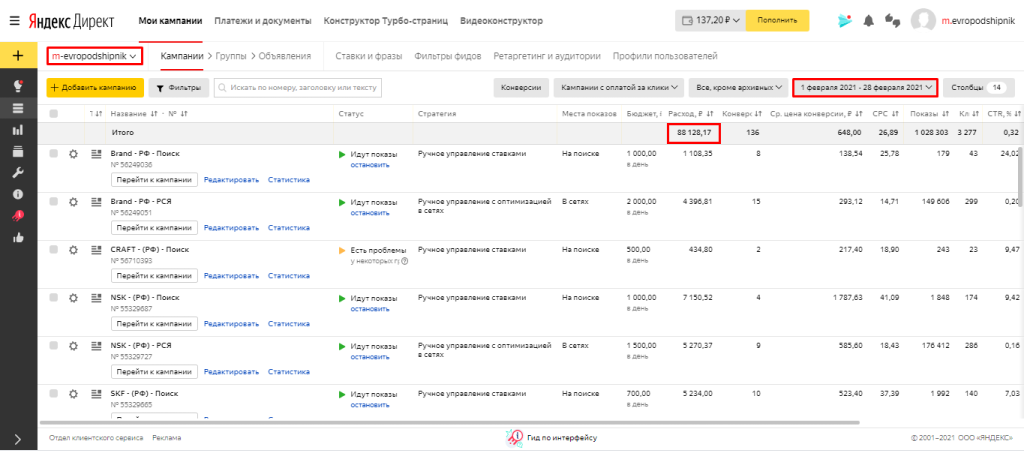This screenshot has width=1024, height=453.
Task: Click the paper plane news icon
Action: pyautogui.click(x=845, y=20)
